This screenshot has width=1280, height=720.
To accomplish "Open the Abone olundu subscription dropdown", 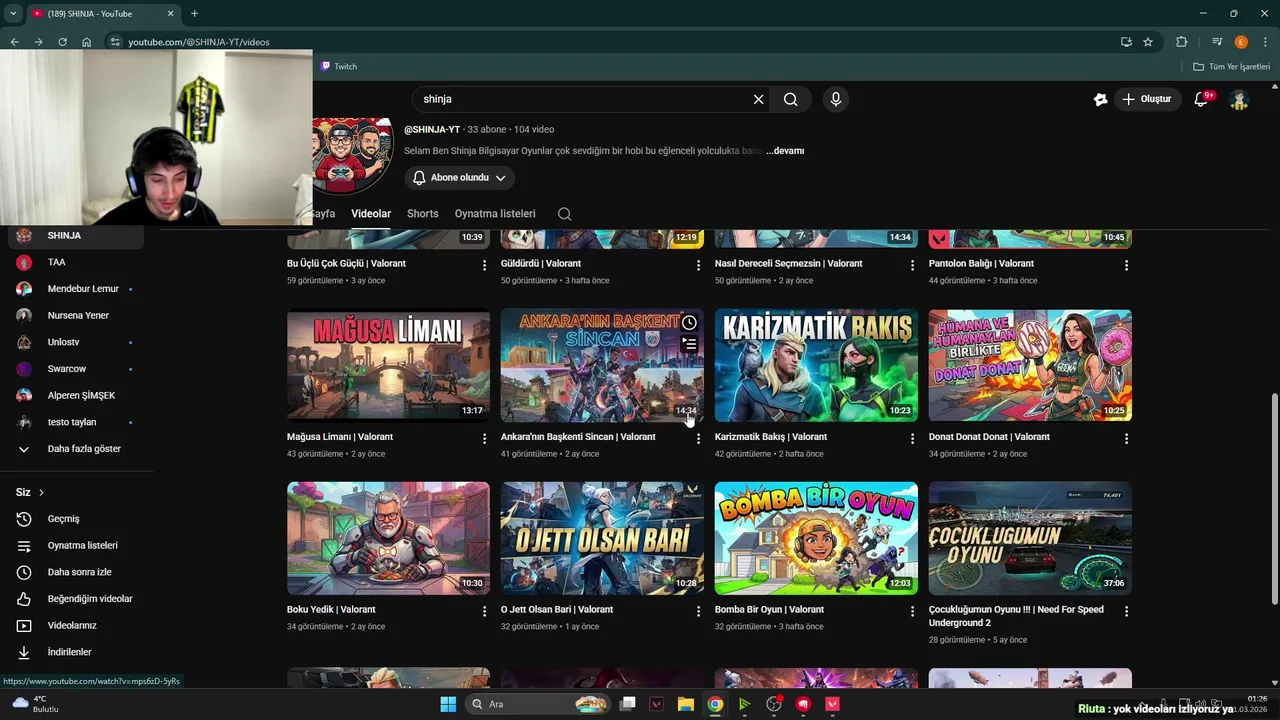I will click(460, 178).
